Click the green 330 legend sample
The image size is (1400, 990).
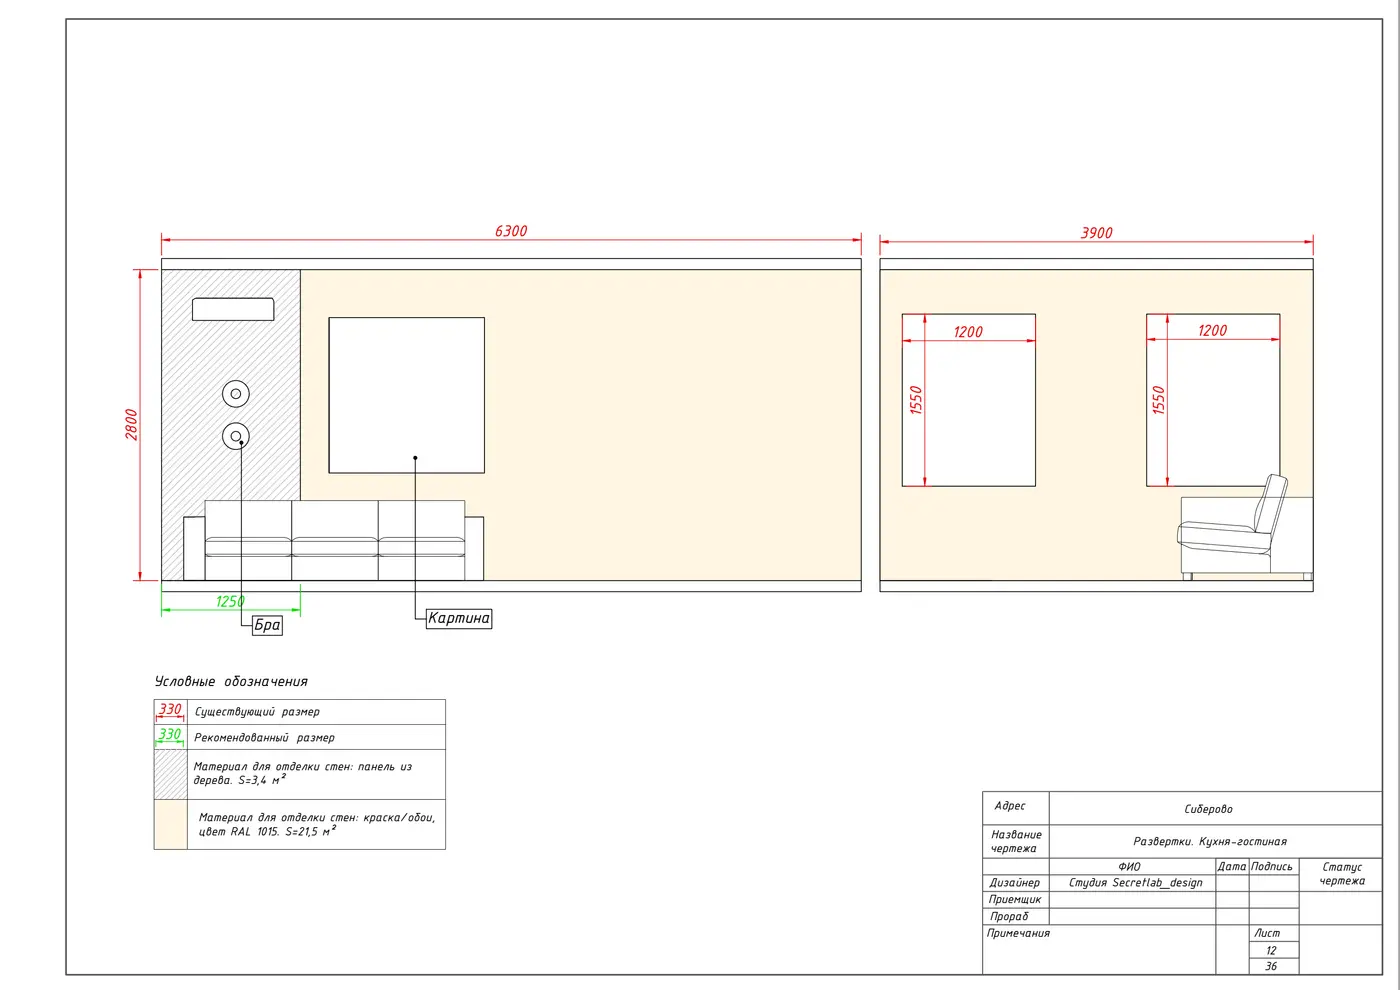[x=170, y=735]
